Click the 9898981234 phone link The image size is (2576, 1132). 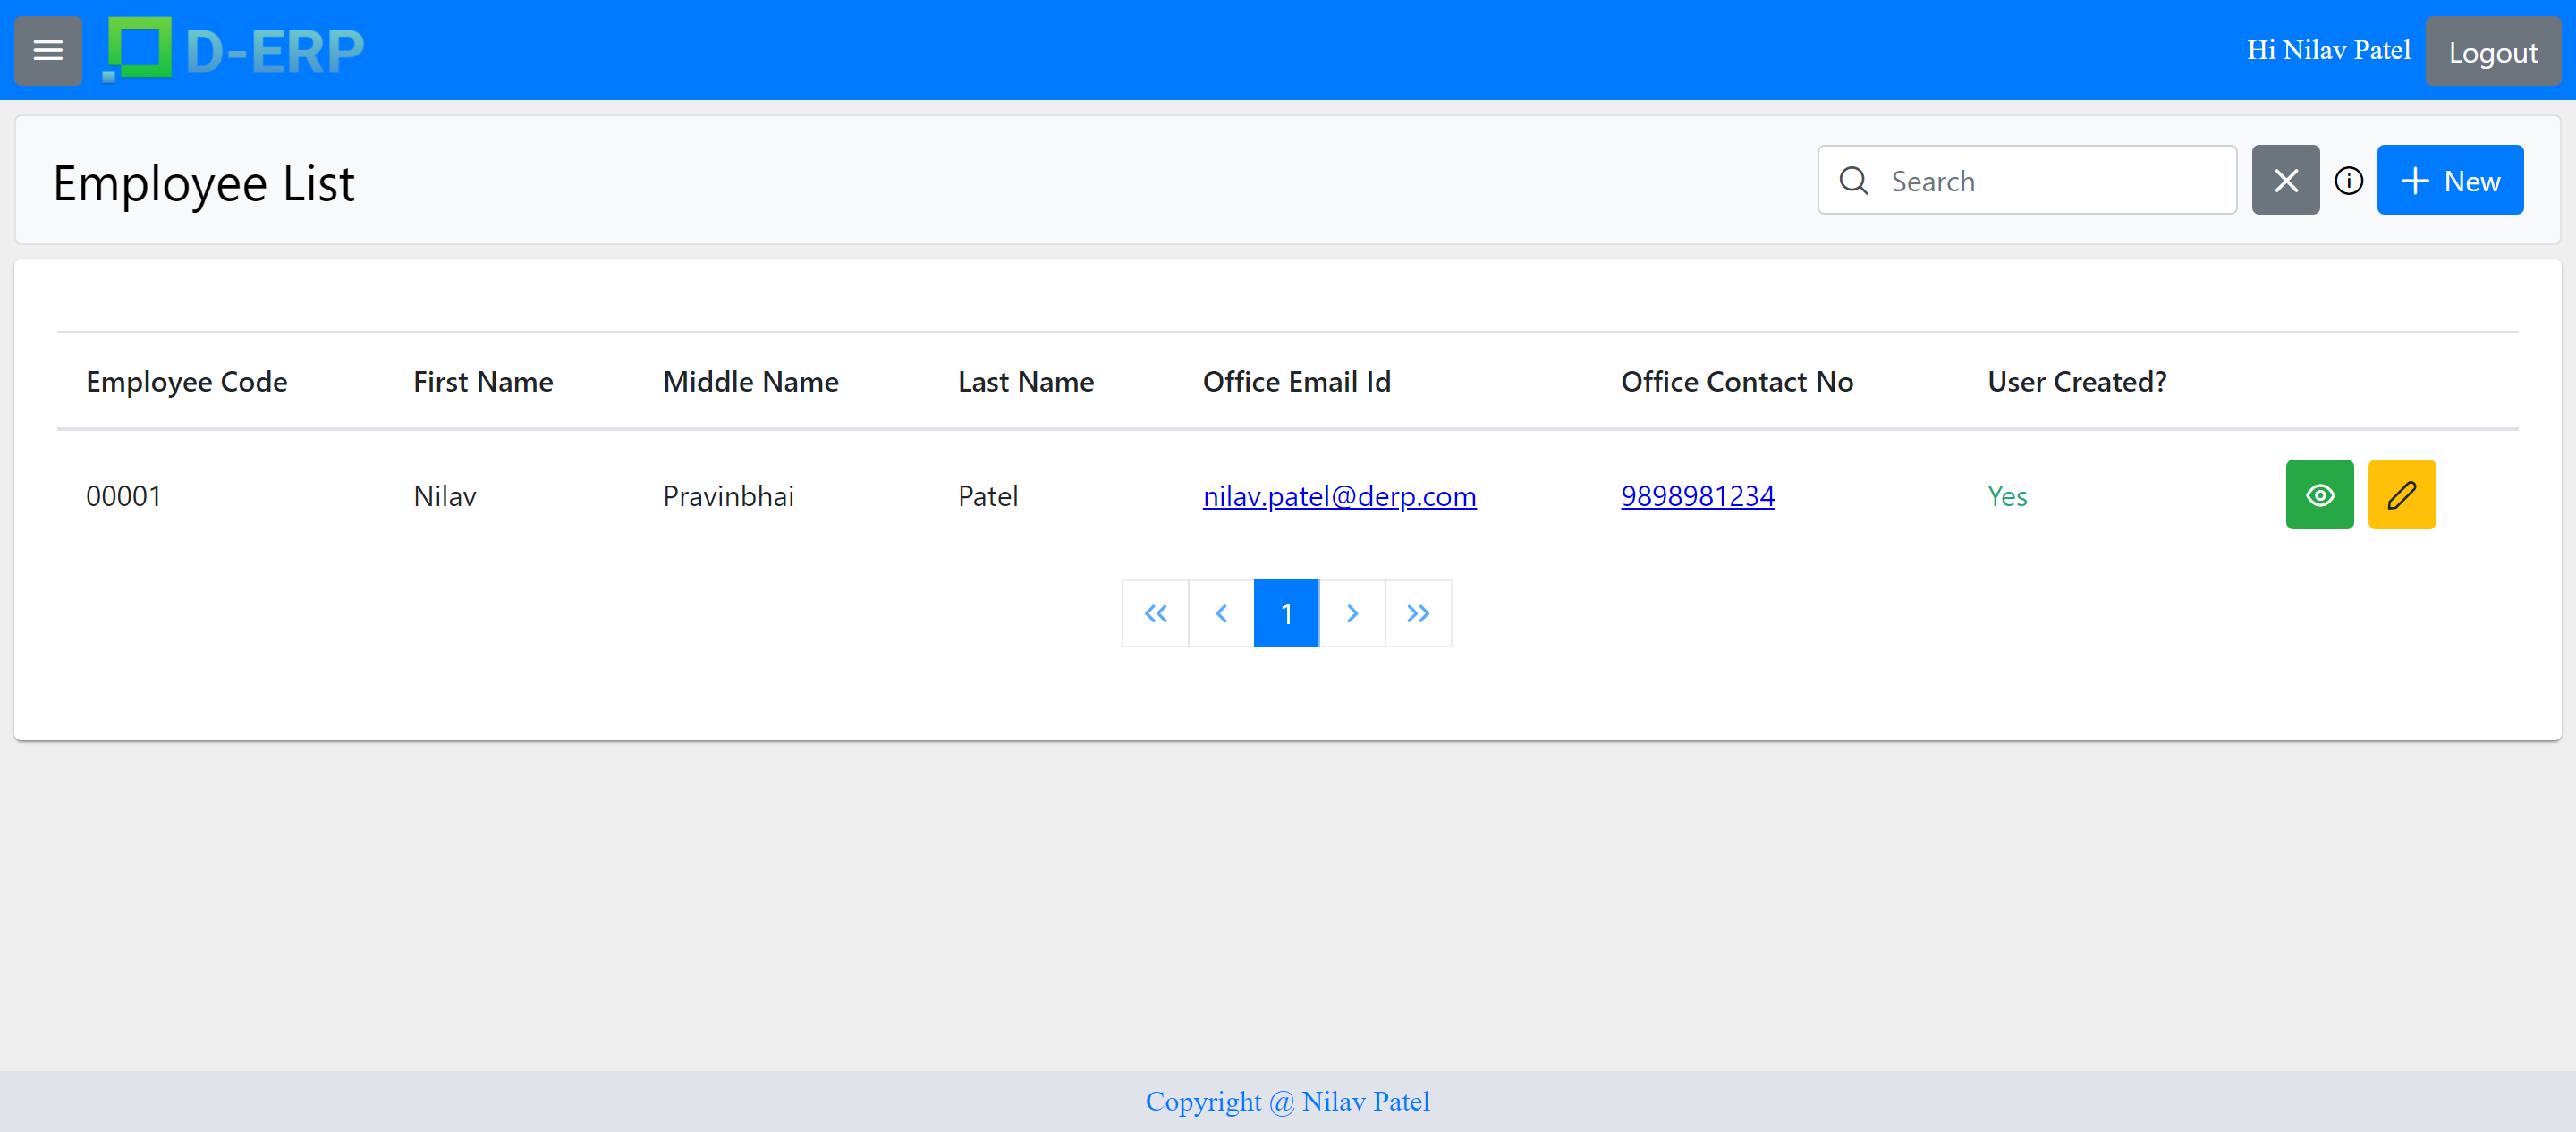pyautogui.click(x=1697, y=496)
